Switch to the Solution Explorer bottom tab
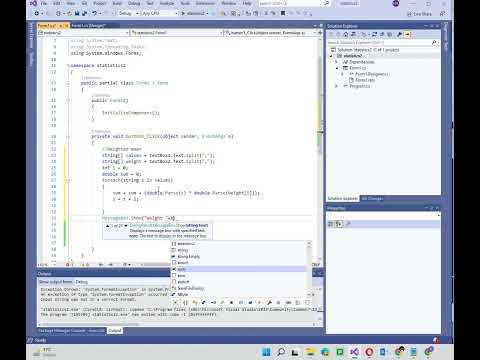The width and height of the screenshot is (480, 360). coord(342,199)
